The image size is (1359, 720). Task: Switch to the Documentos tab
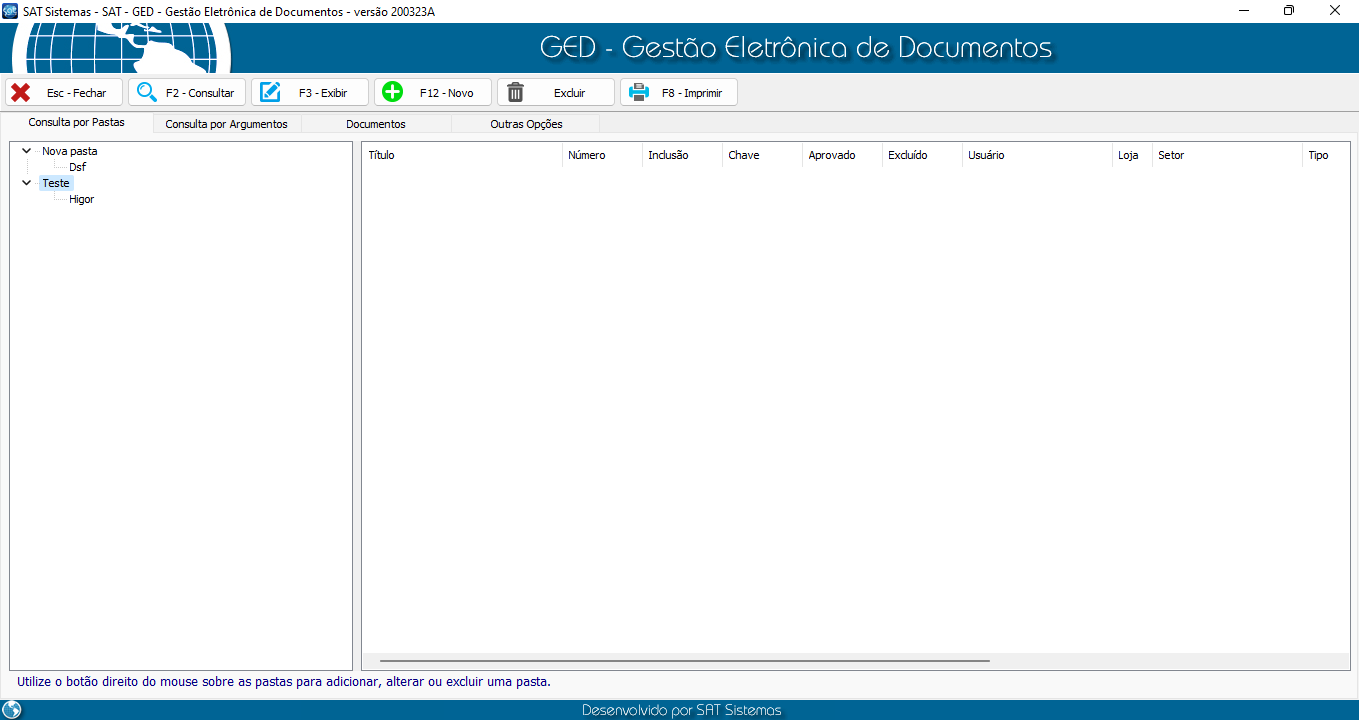[x=375, y=124]
